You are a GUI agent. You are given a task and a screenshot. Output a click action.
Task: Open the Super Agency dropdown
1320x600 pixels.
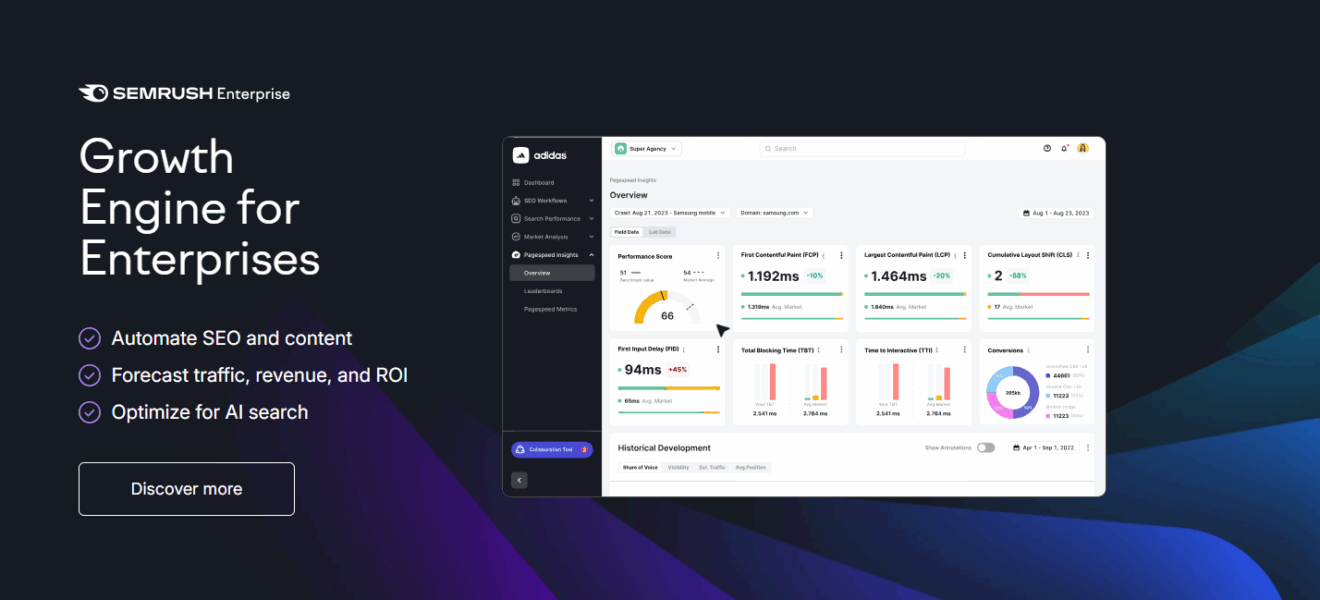(646, 147)
